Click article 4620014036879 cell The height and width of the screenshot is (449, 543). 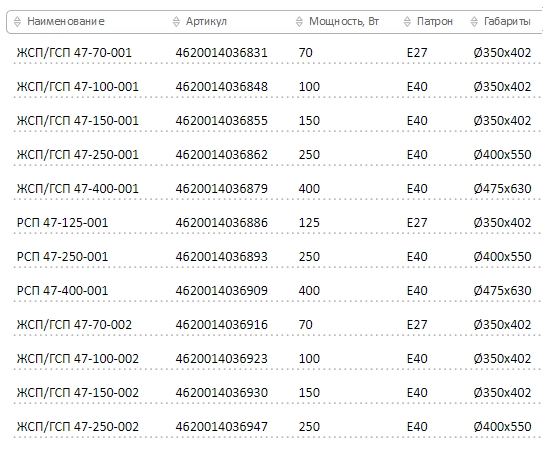(x=221, y=189)
